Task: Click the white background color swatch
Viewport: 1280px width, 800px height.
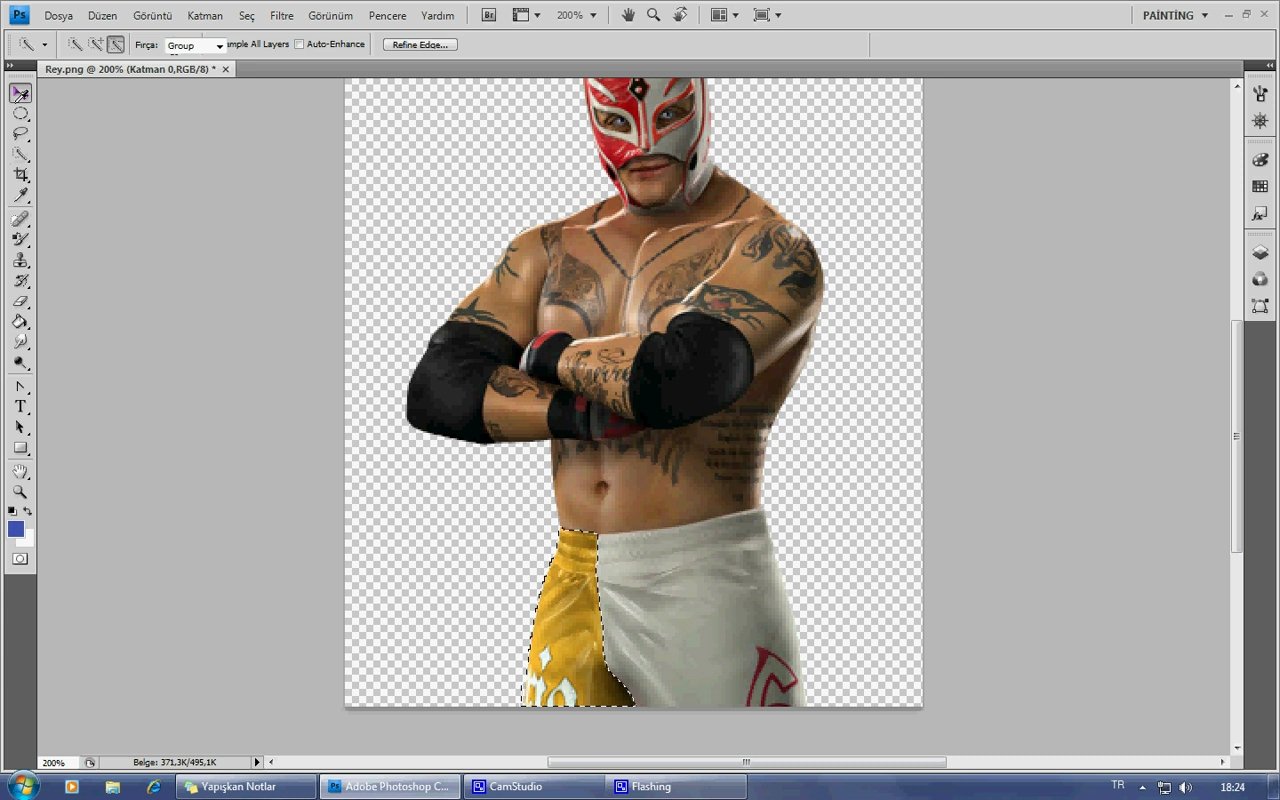Action: [x=28, y=541]
